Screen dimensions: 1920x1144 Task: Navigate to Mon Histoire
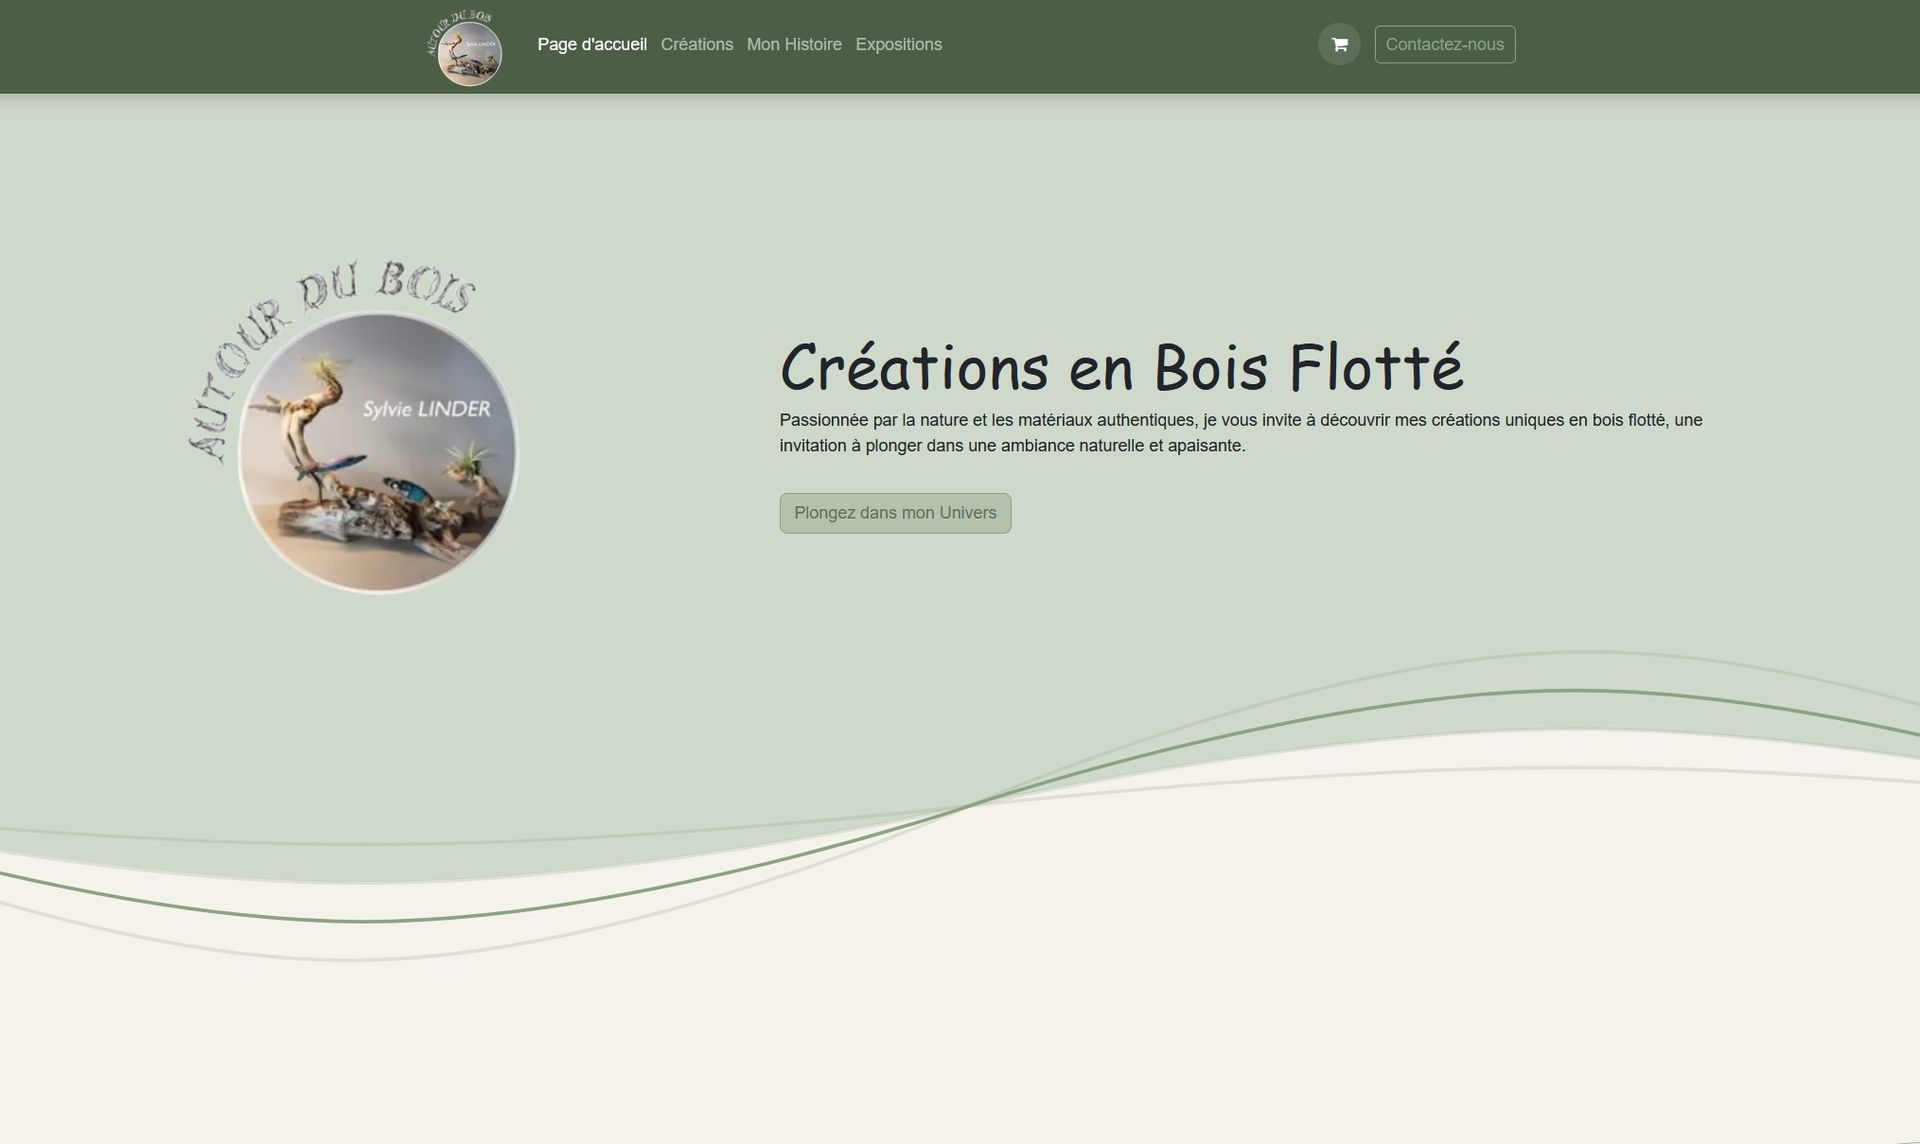click(793, 44)
